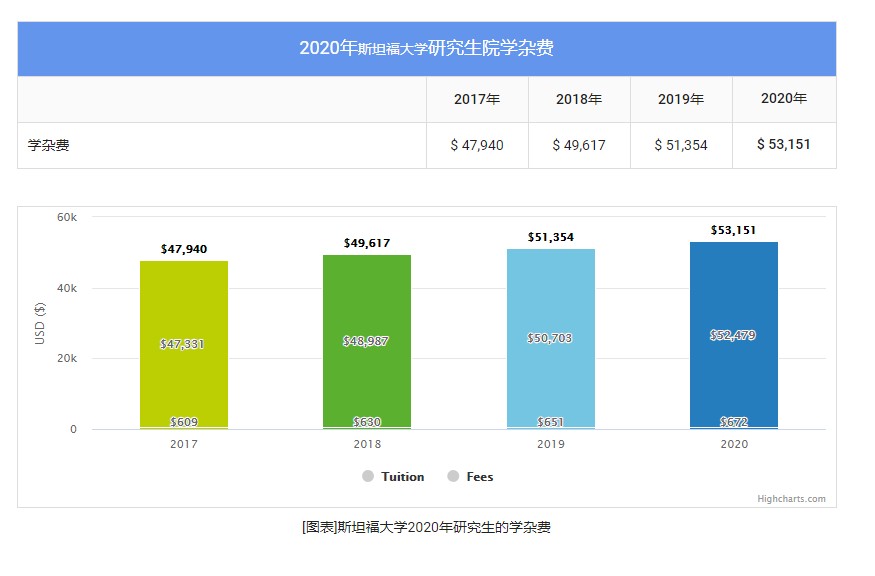The width and height of the screenshot is (875, 576).
Task: Select the 2018年 table column header
Action: (579, 100)
